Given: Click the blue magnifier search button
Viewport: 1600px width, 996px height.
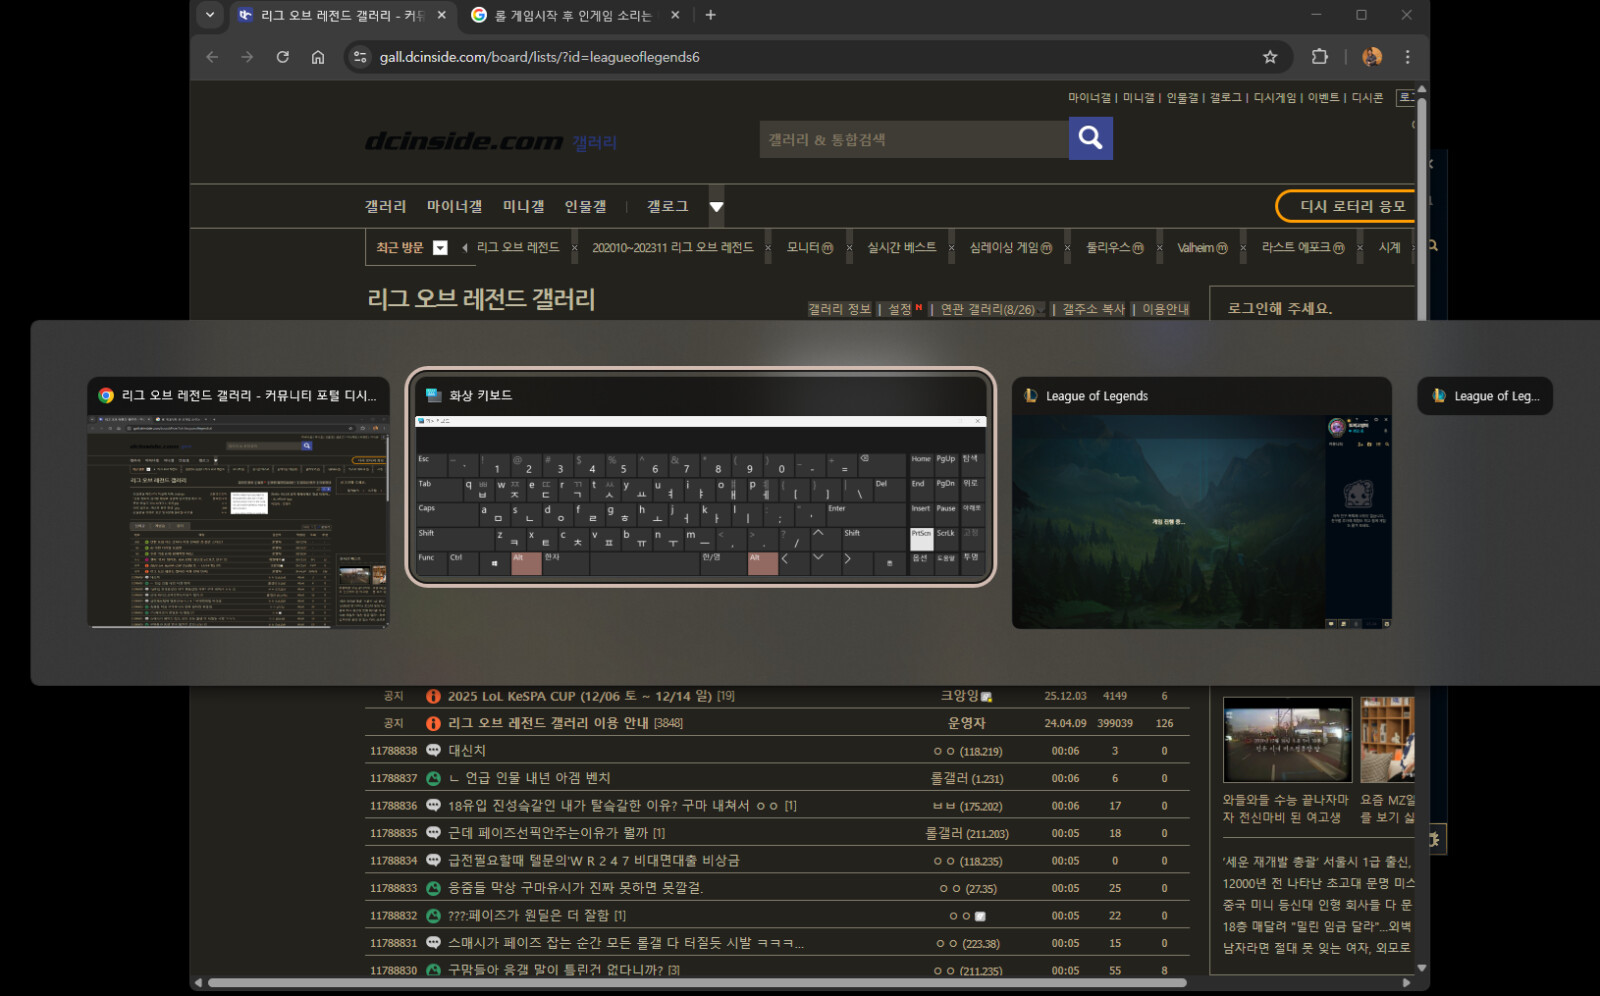Looking at the screenshot, I should pyautogui.click(x=1090, y=139).
